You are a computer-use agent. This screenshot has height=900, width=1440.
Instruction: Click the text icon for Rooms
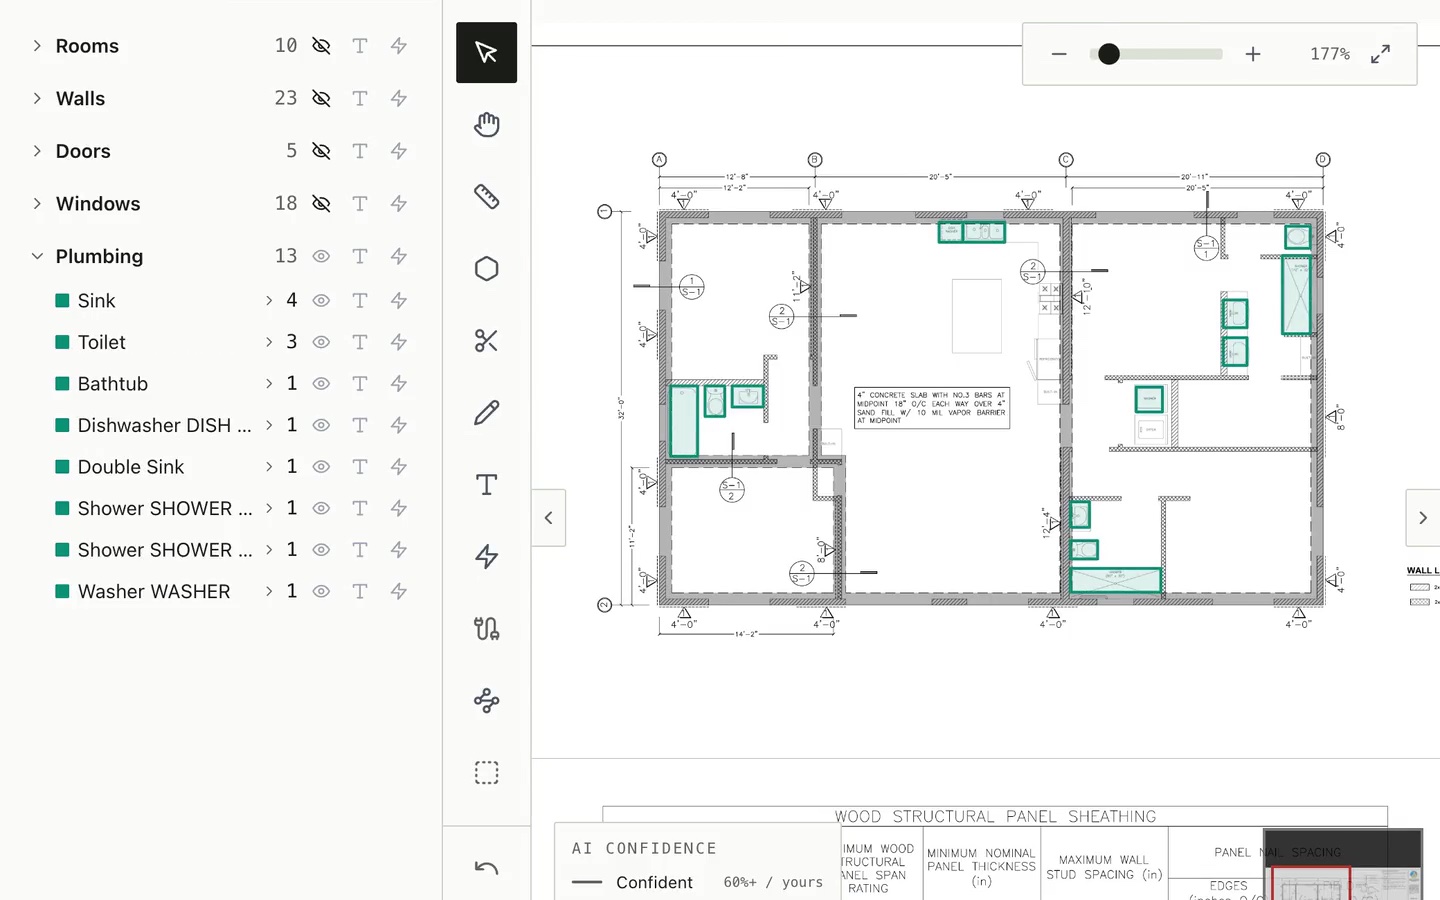click(360, 46)
